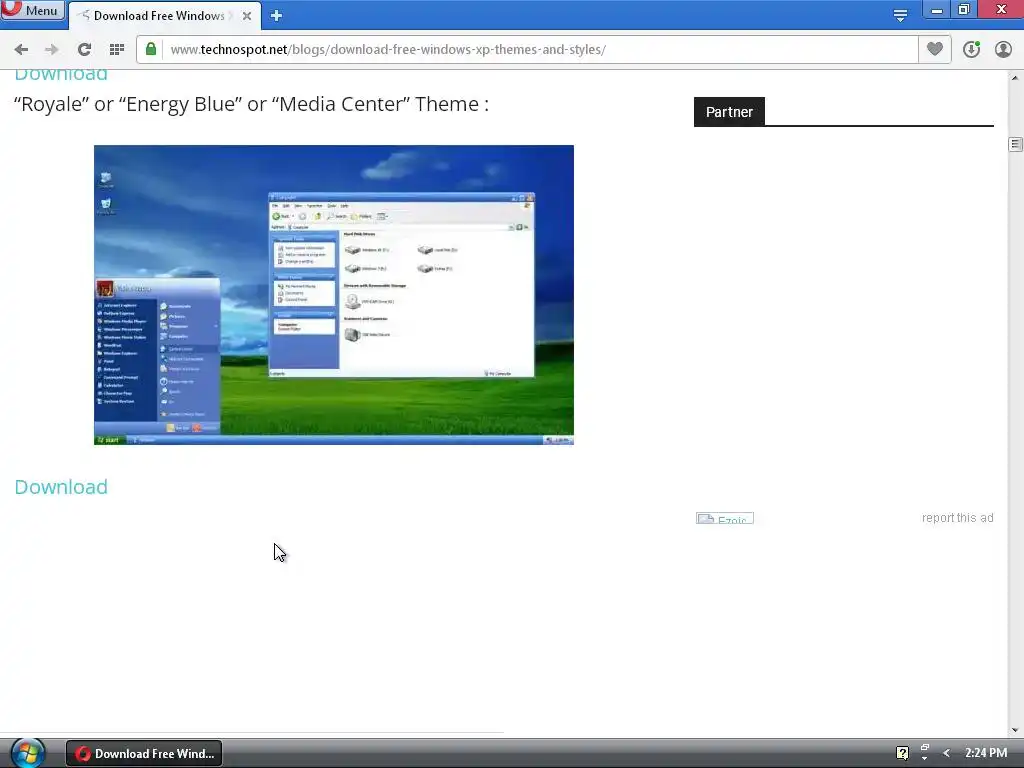Image resolution: width=1024 pixels, height=768 pixels.
Task: Open a new tab with plus button
Action: tap(276, 16)
